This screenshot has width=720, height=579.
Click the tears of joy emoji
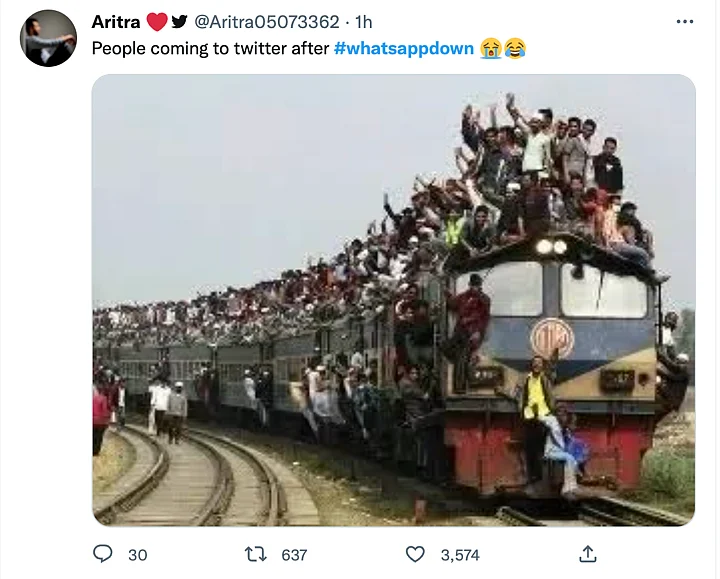pyautogui.click(x=515, y=48)
